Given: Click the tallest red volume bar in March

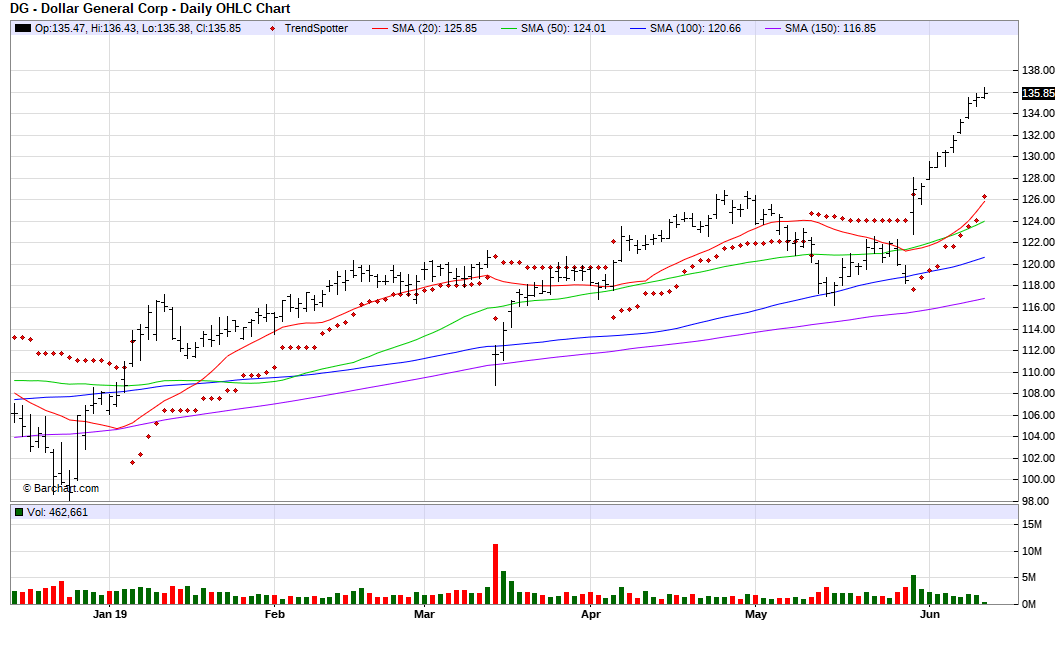Looking at the screenshot, I should tap(496, 574).
